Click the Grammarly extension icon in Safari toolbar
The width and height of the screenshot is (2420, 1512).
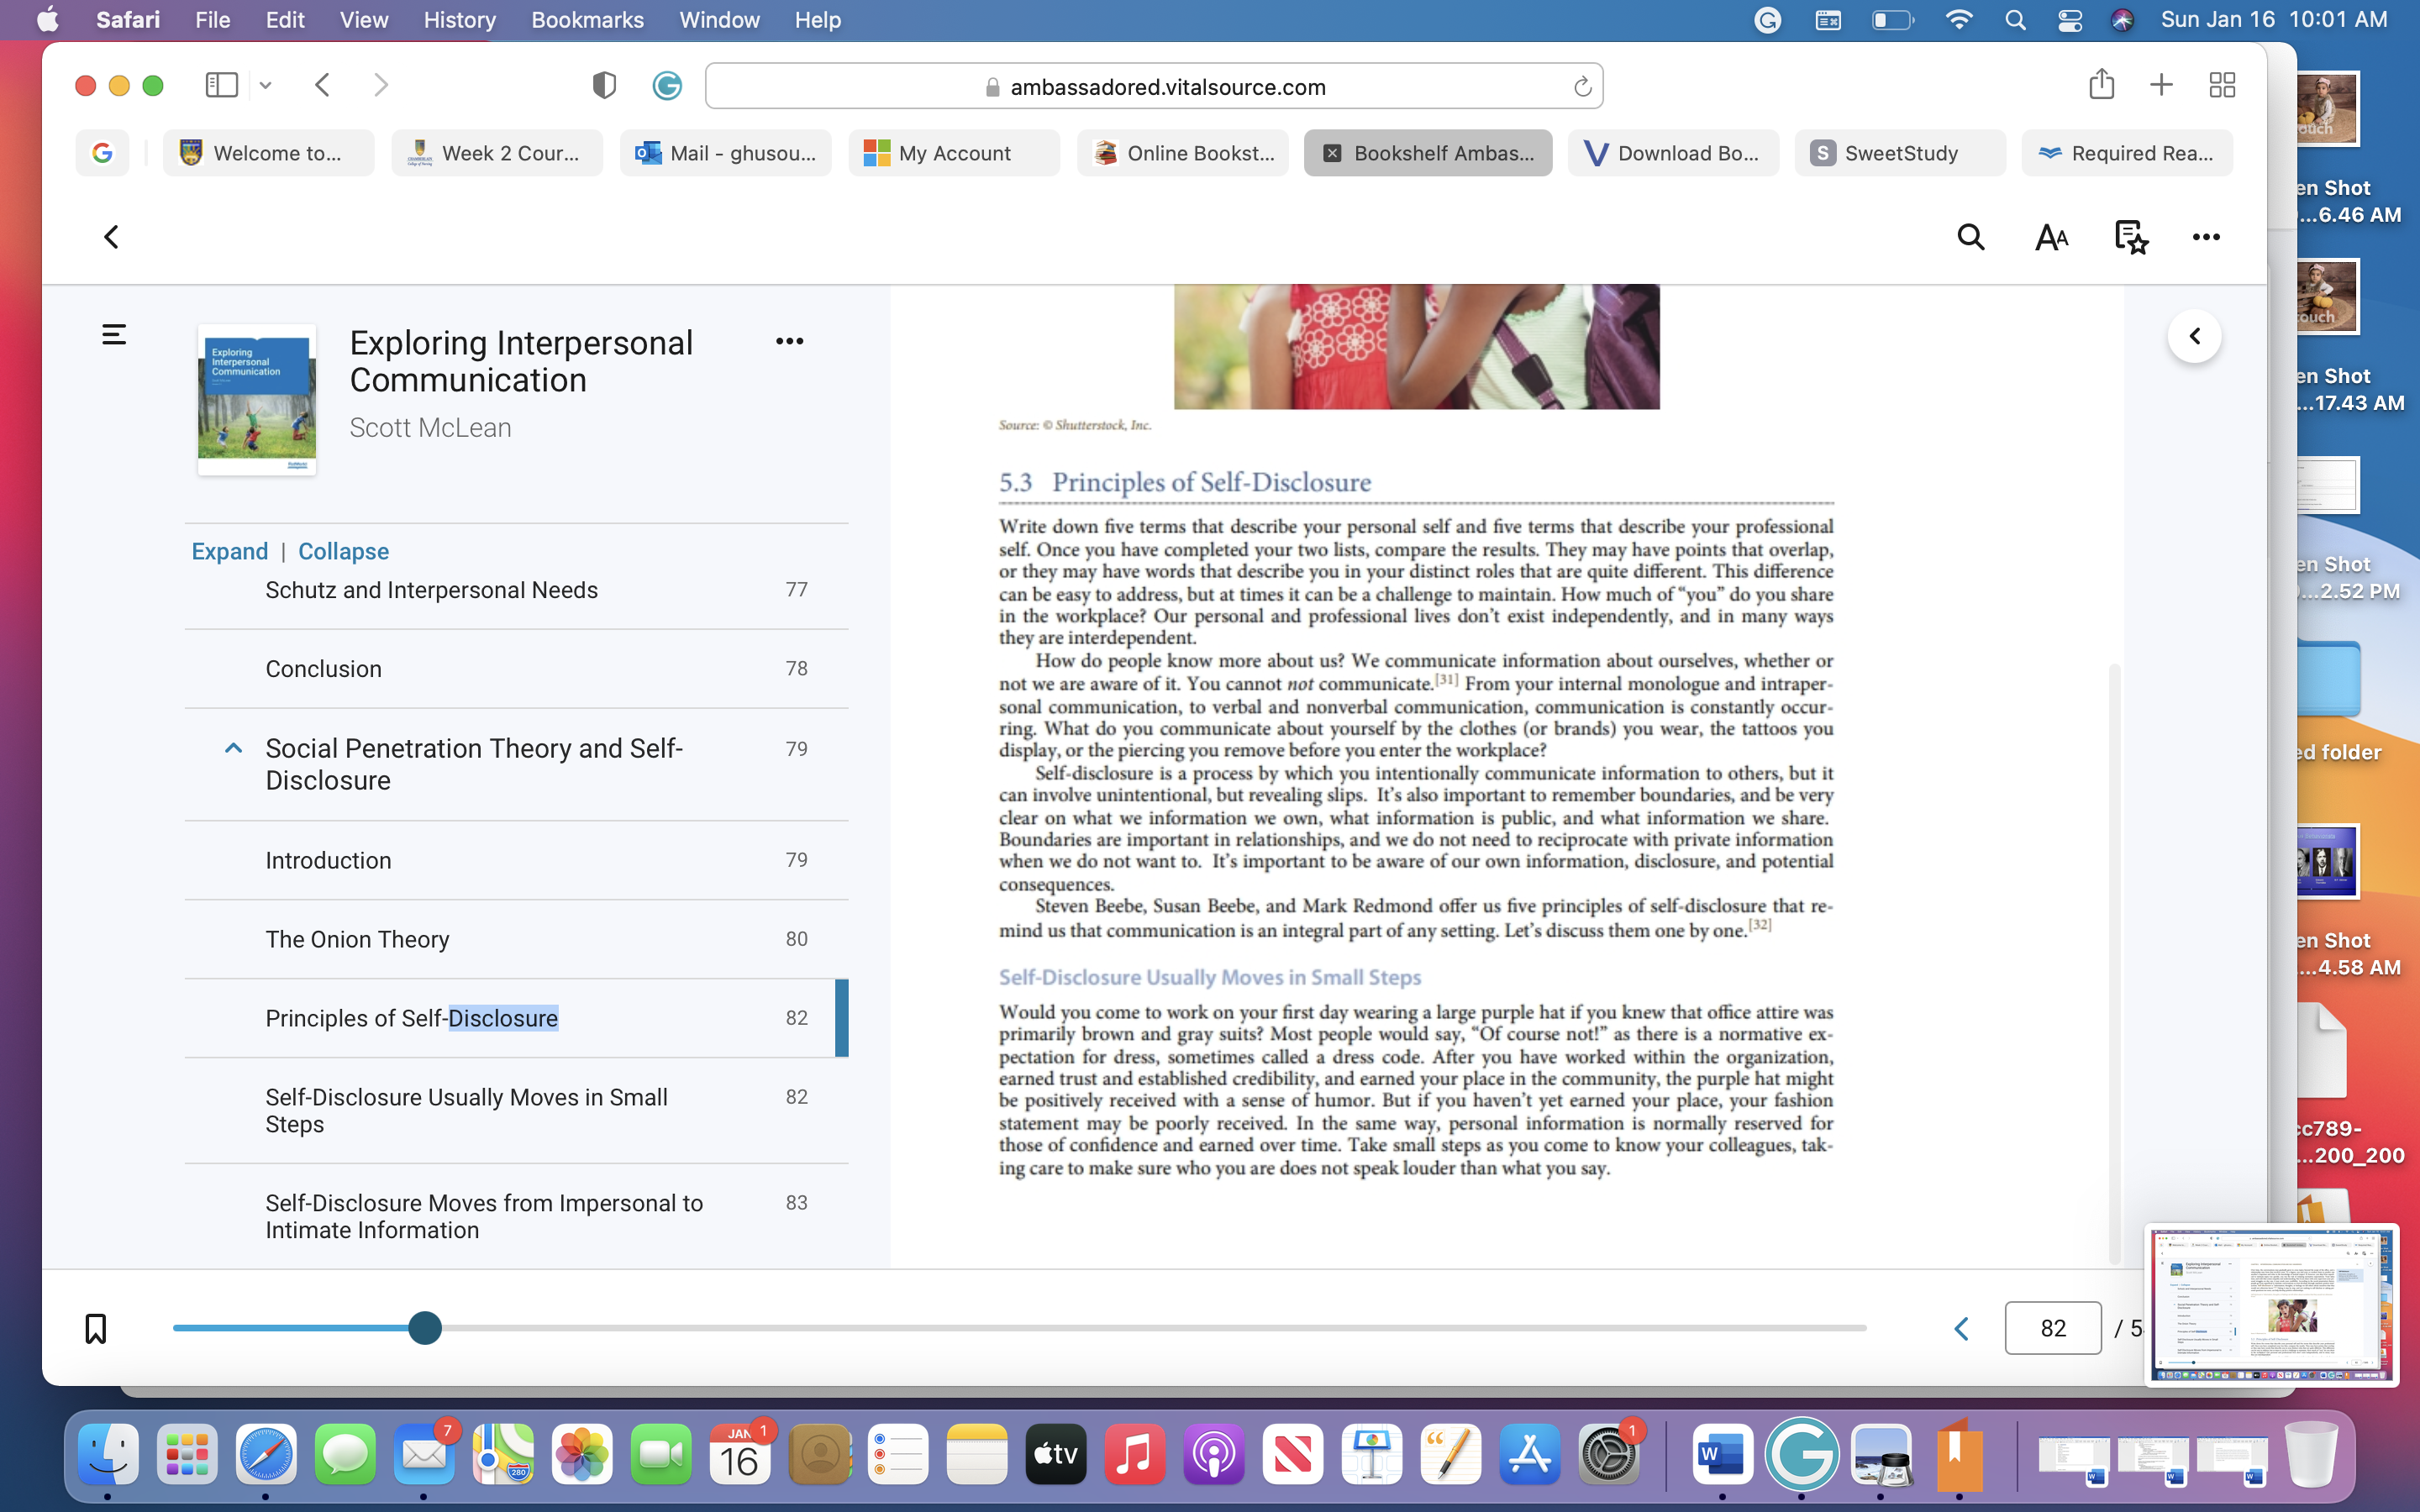[667, 86]
